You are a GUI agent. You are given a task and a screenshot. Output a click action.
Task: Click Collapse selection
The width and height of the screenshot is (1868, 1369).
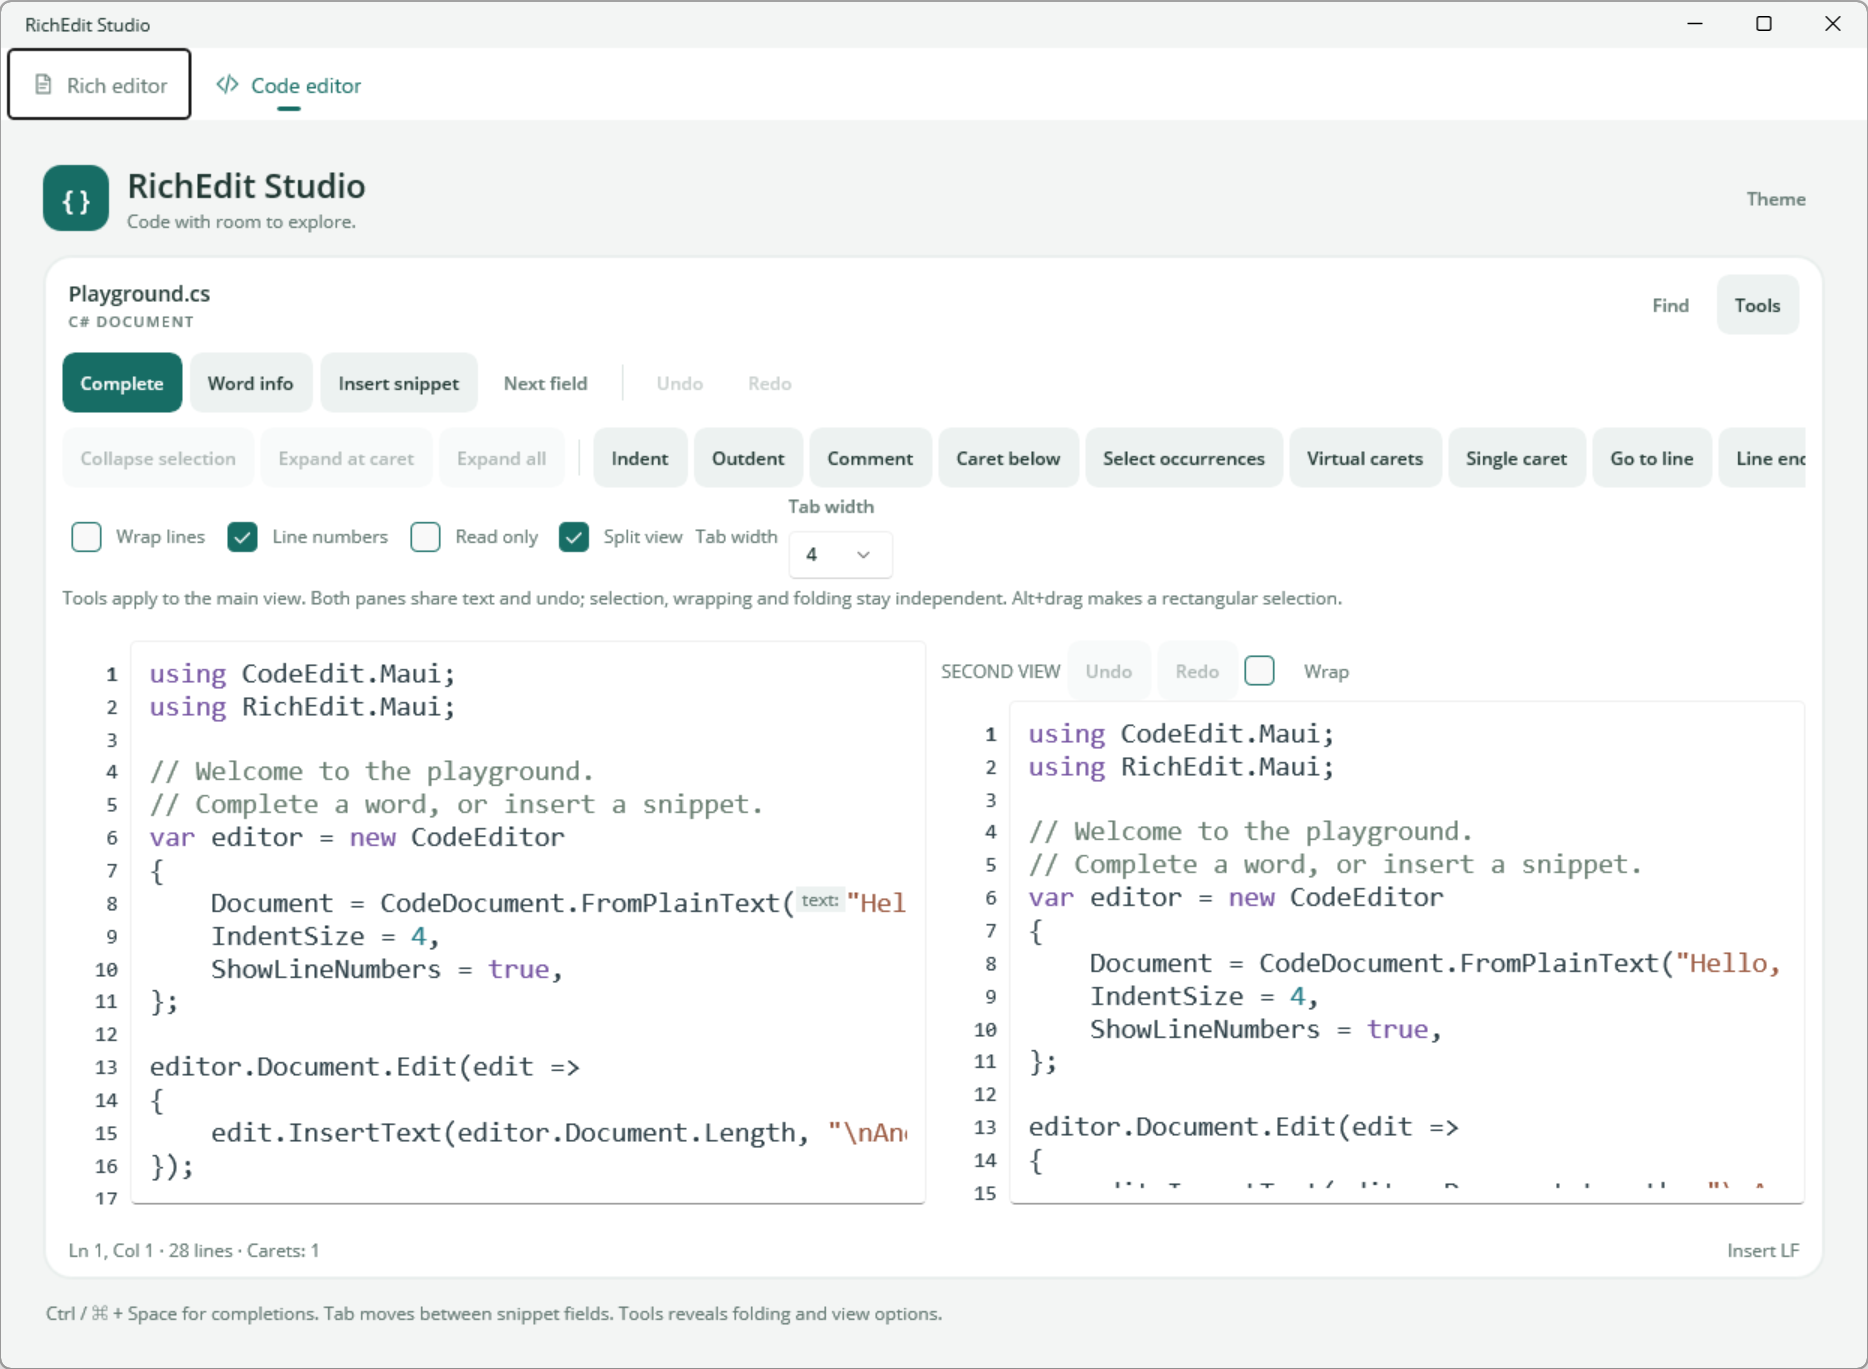(x=158, y=458)
